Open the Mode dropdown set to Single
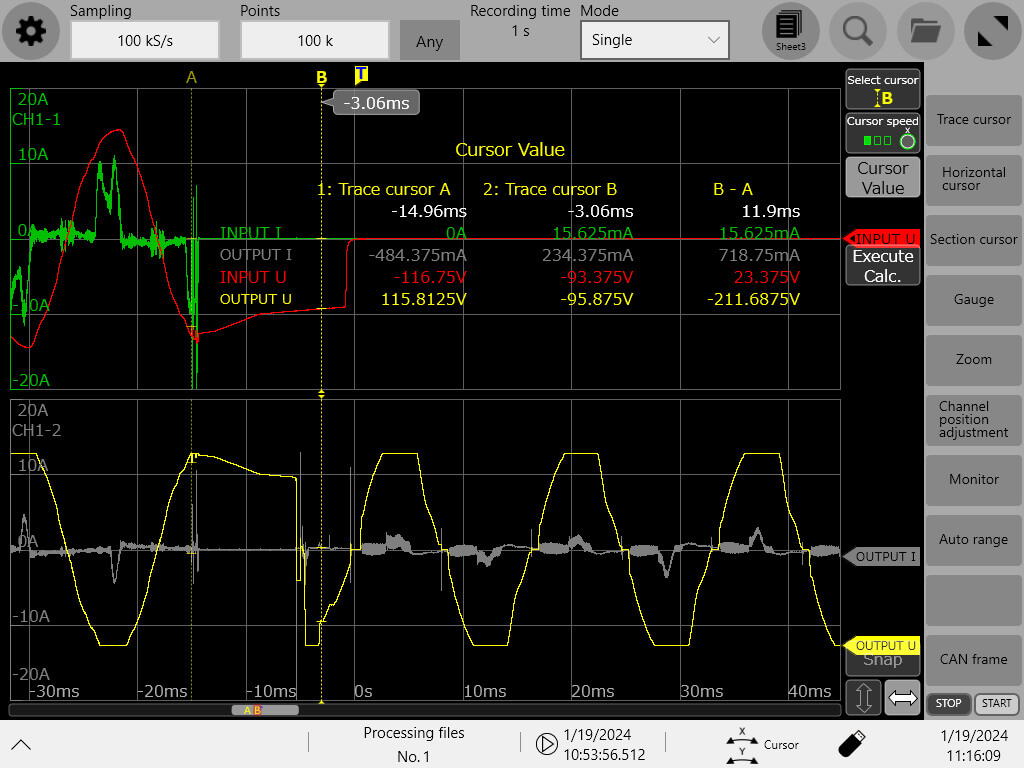This screenshot has width=1024, height=768. tap(654, 40)
